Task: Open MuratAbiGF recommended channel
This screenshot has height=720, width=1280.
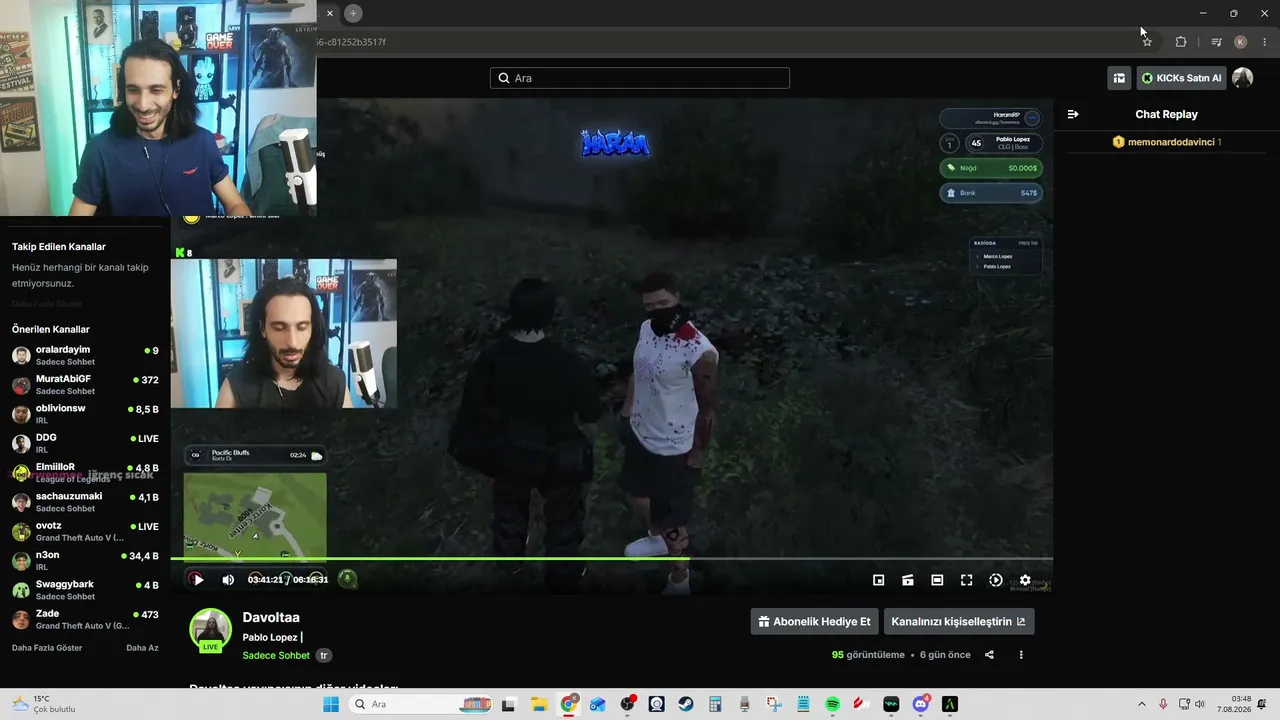Action: 85,385
